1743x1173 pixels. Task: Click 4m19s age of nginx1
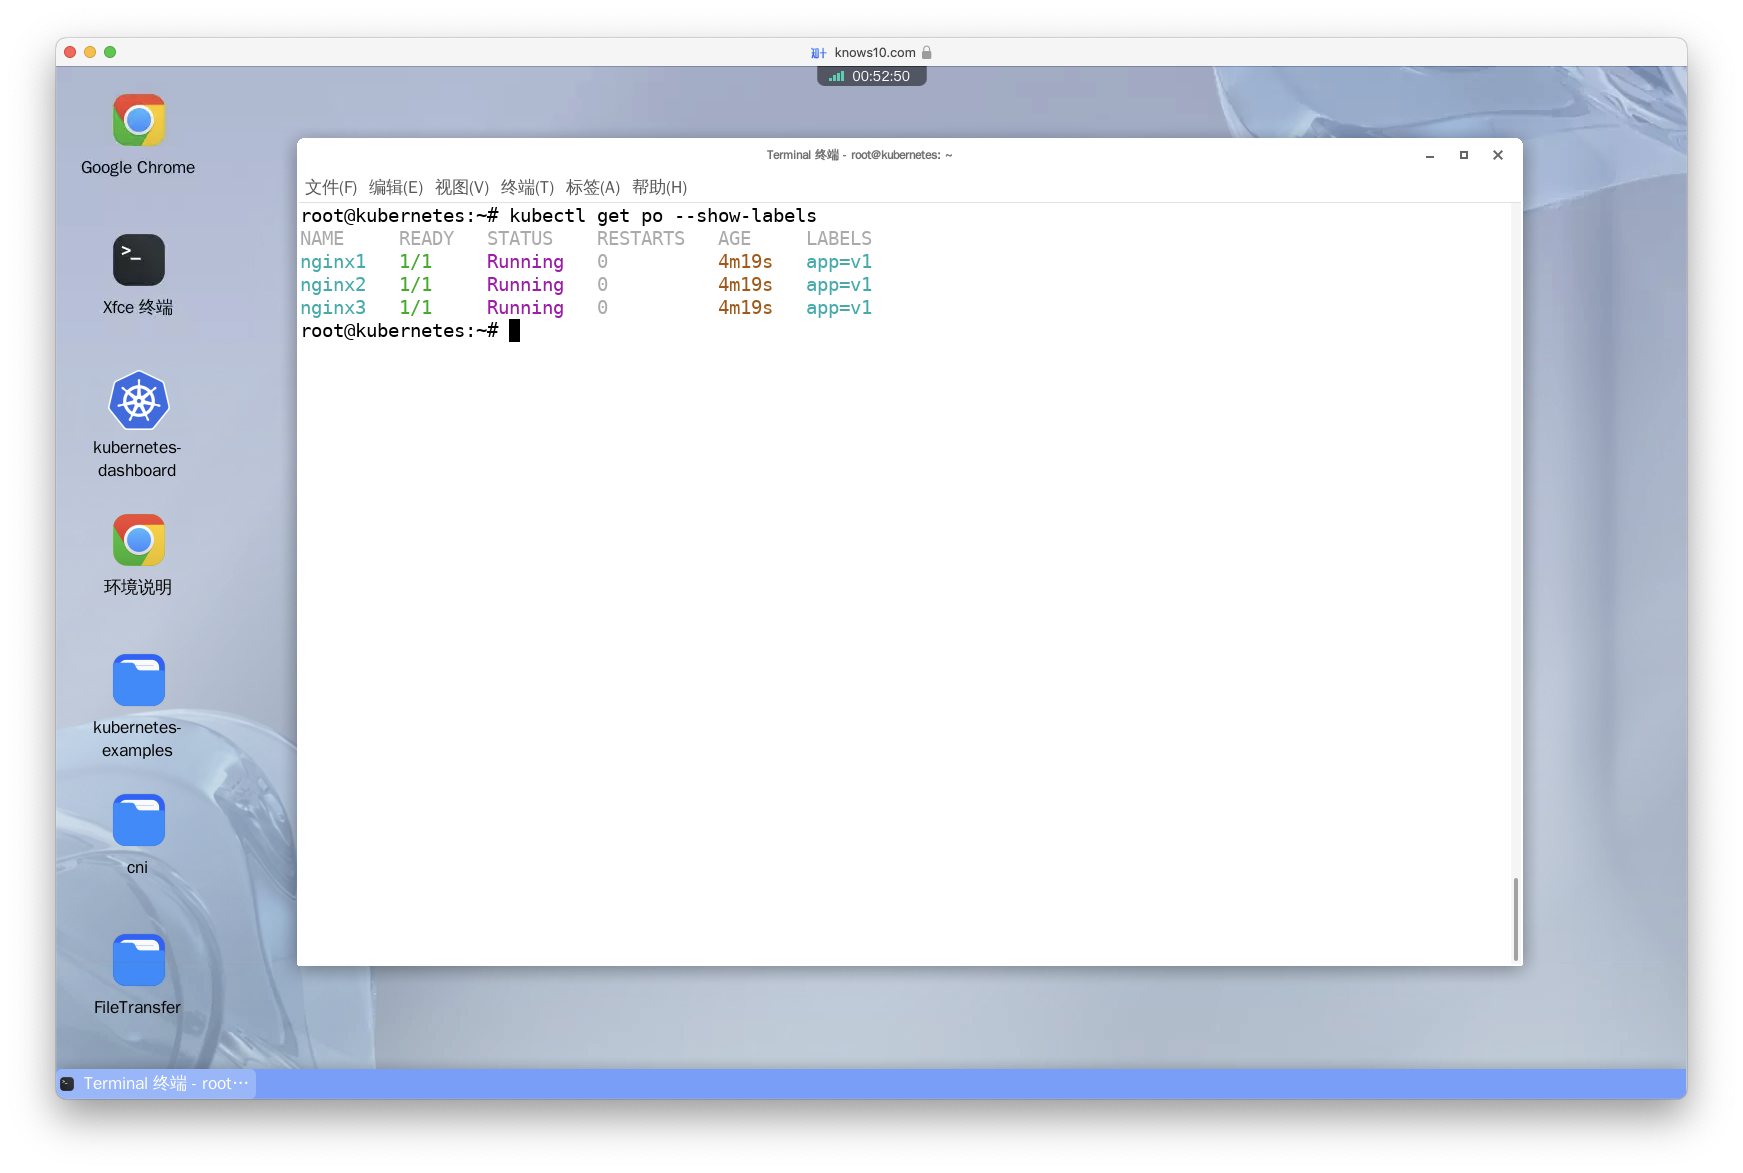pos(745,262)
